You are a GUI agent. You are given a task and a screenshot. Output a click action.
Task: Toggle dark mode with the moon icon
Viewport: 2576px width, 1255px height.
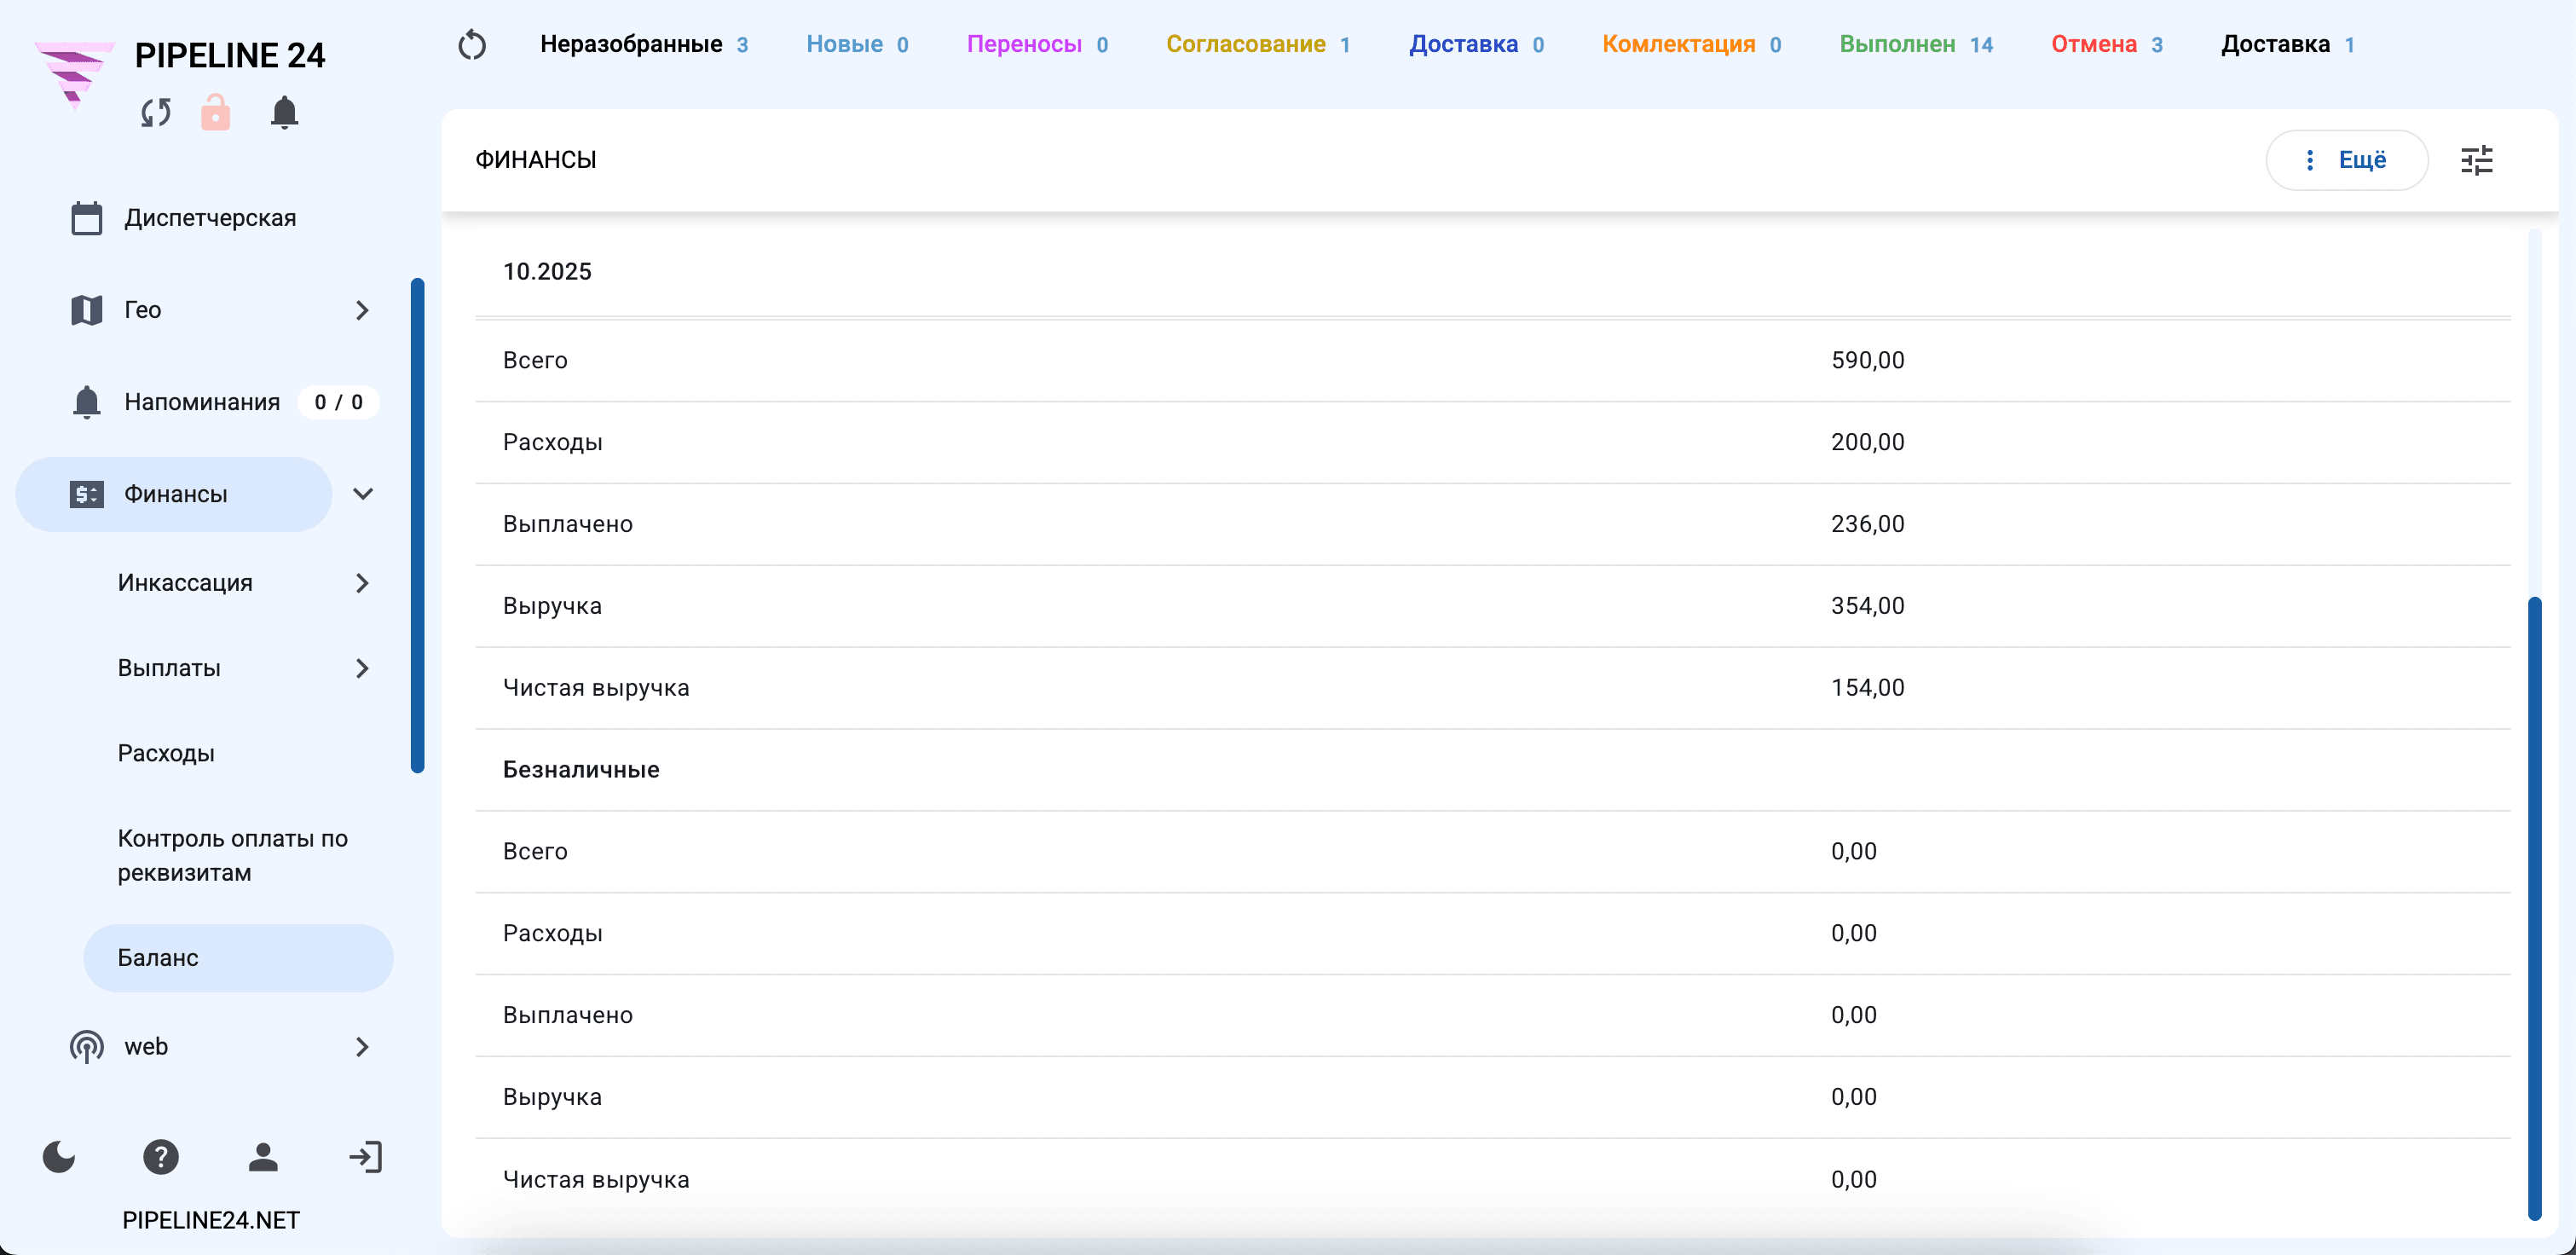[x=59, y=1157]
